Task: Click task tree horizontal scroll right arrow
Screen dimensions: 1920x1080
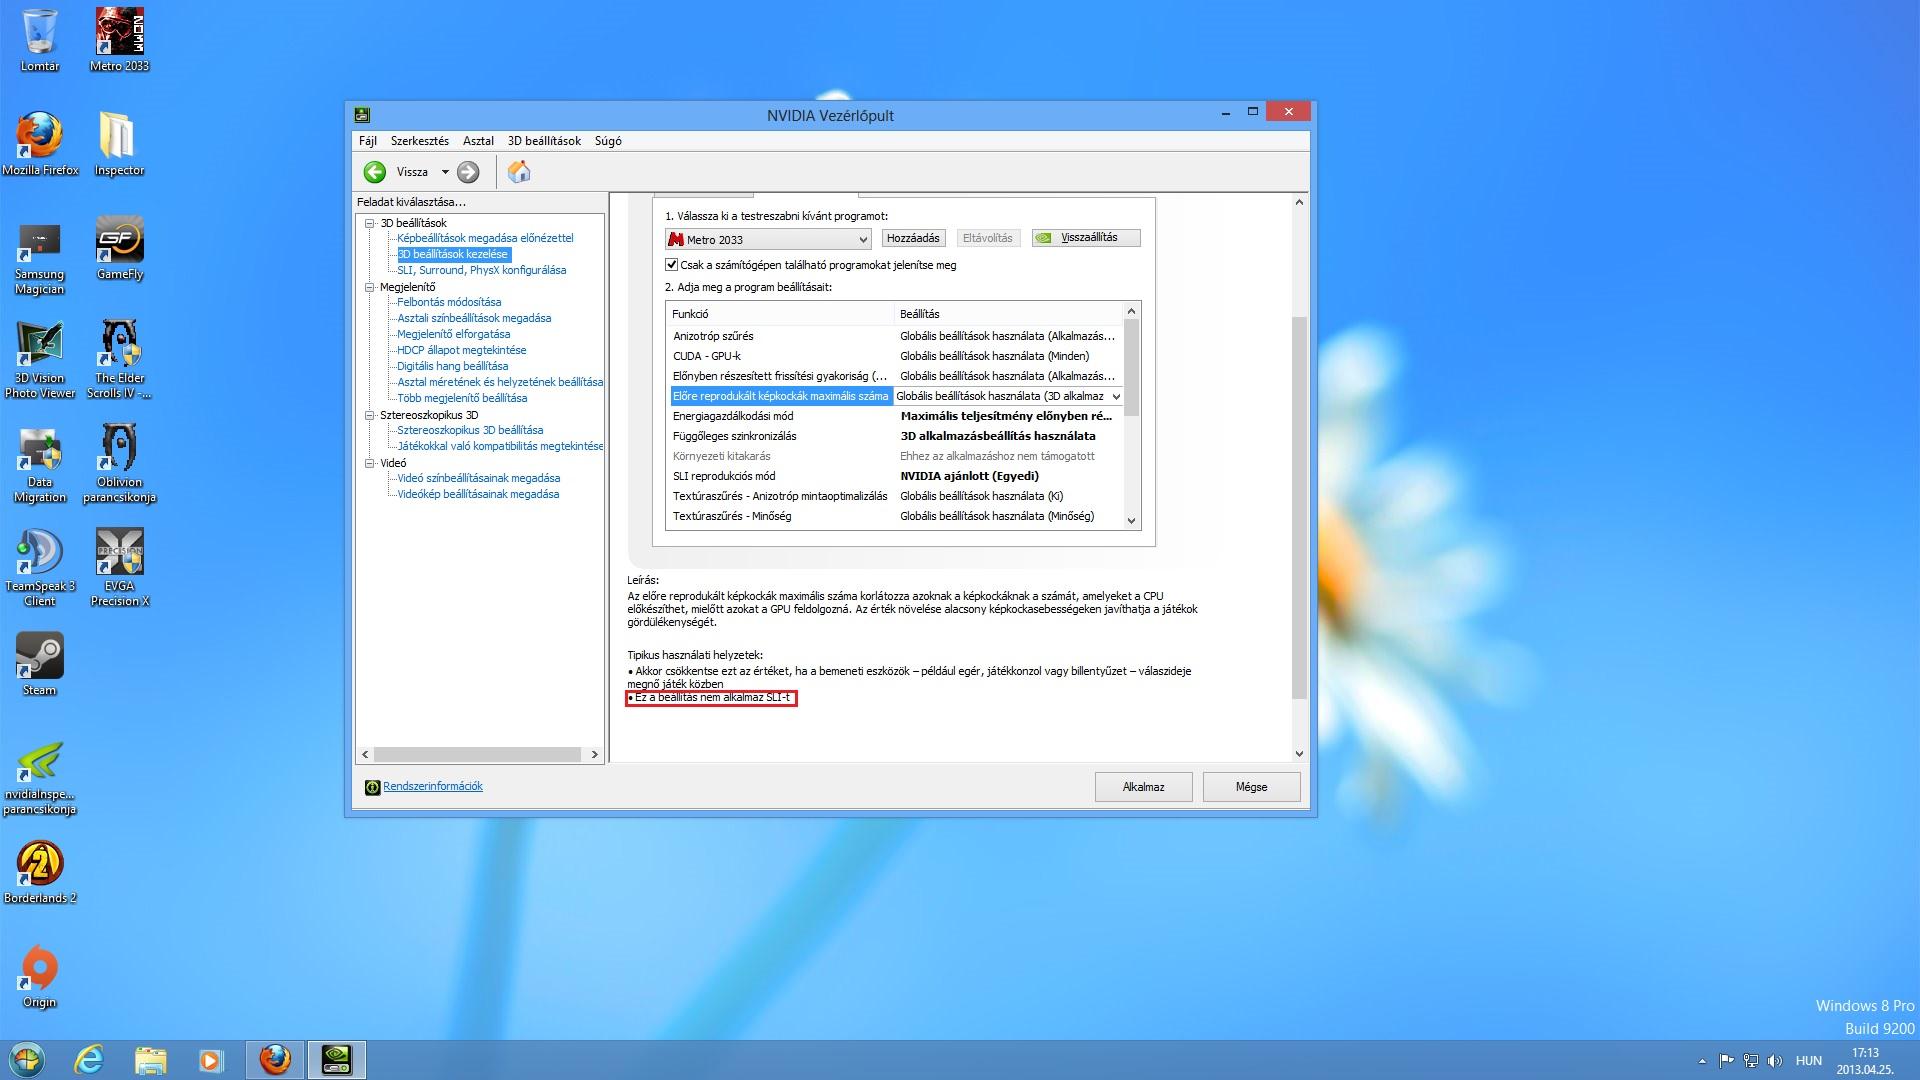Action: pyautogui.click(x=594, y=754)
